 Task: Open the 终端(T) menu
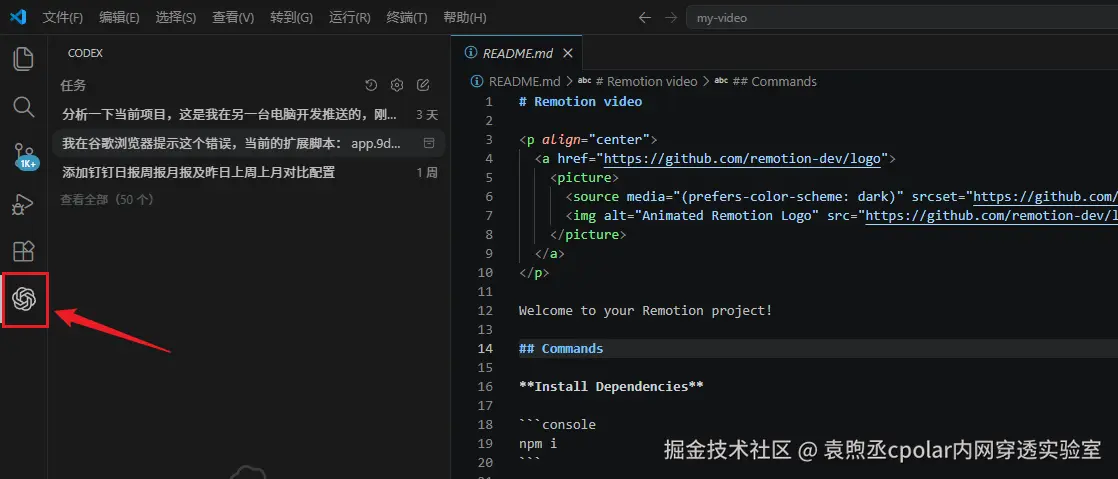(406, 17)
